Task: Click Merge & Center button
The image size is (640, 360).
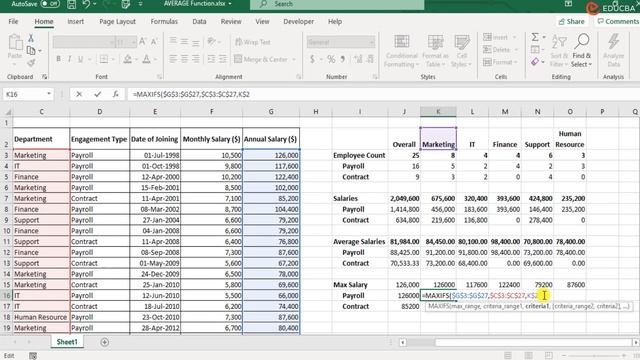Action: [261, 59]
